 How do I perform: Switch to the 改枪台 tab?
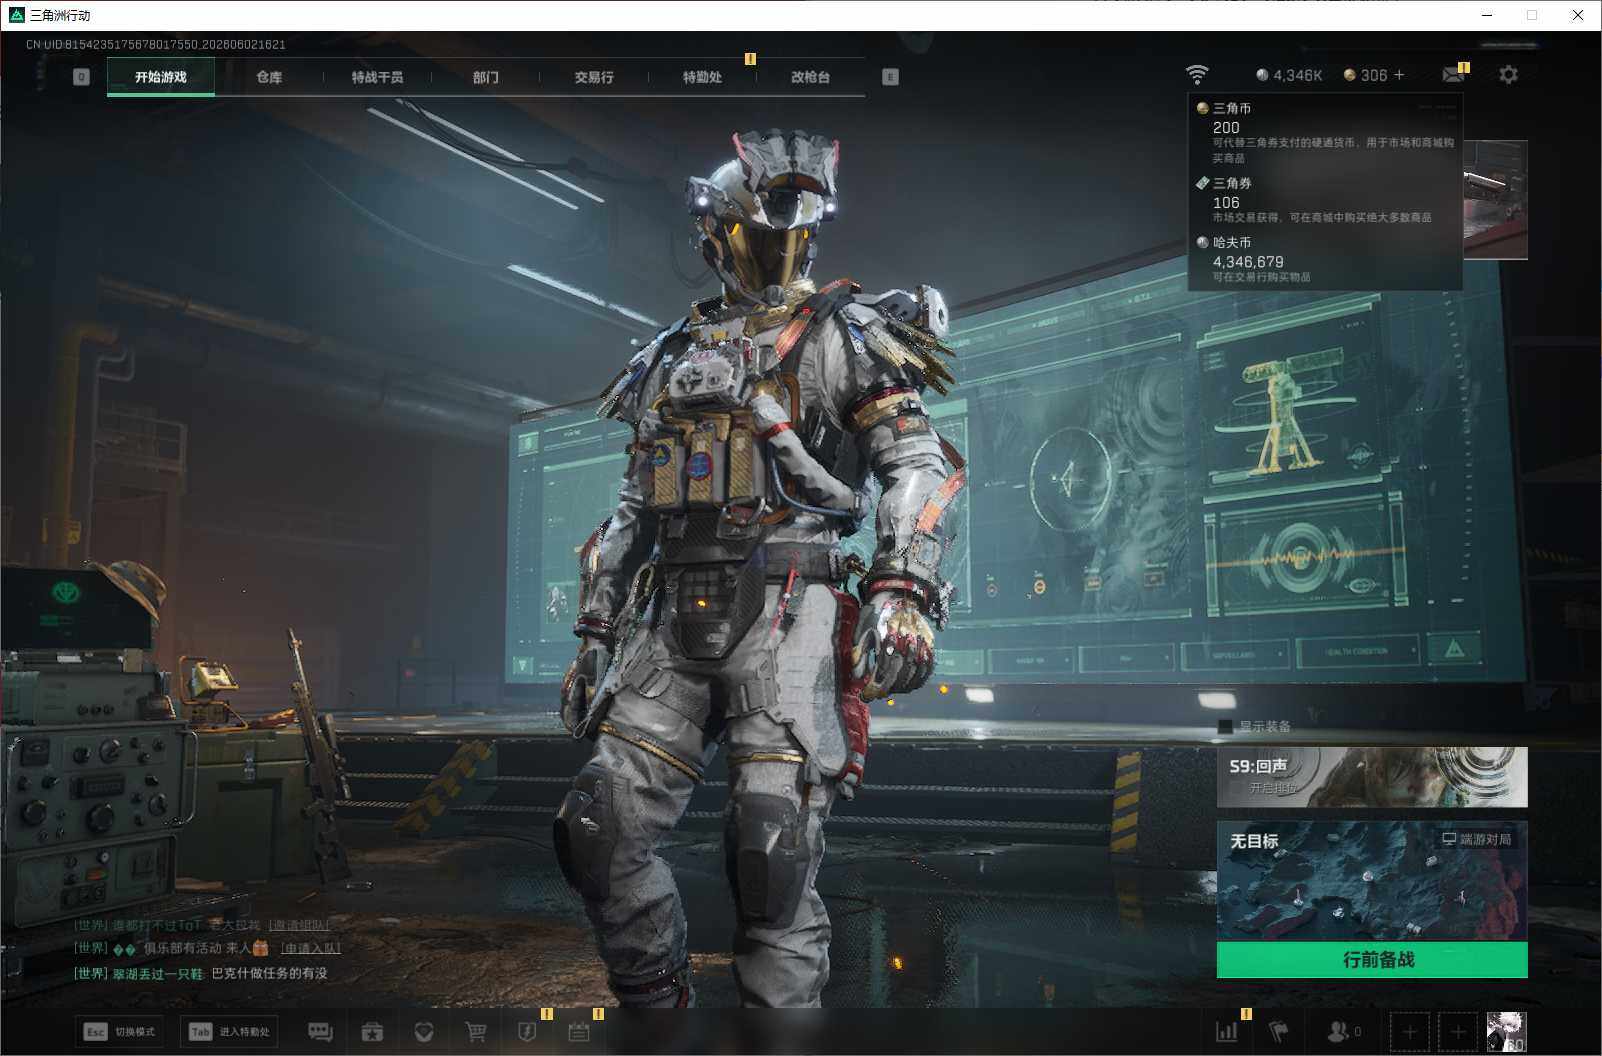810,77
